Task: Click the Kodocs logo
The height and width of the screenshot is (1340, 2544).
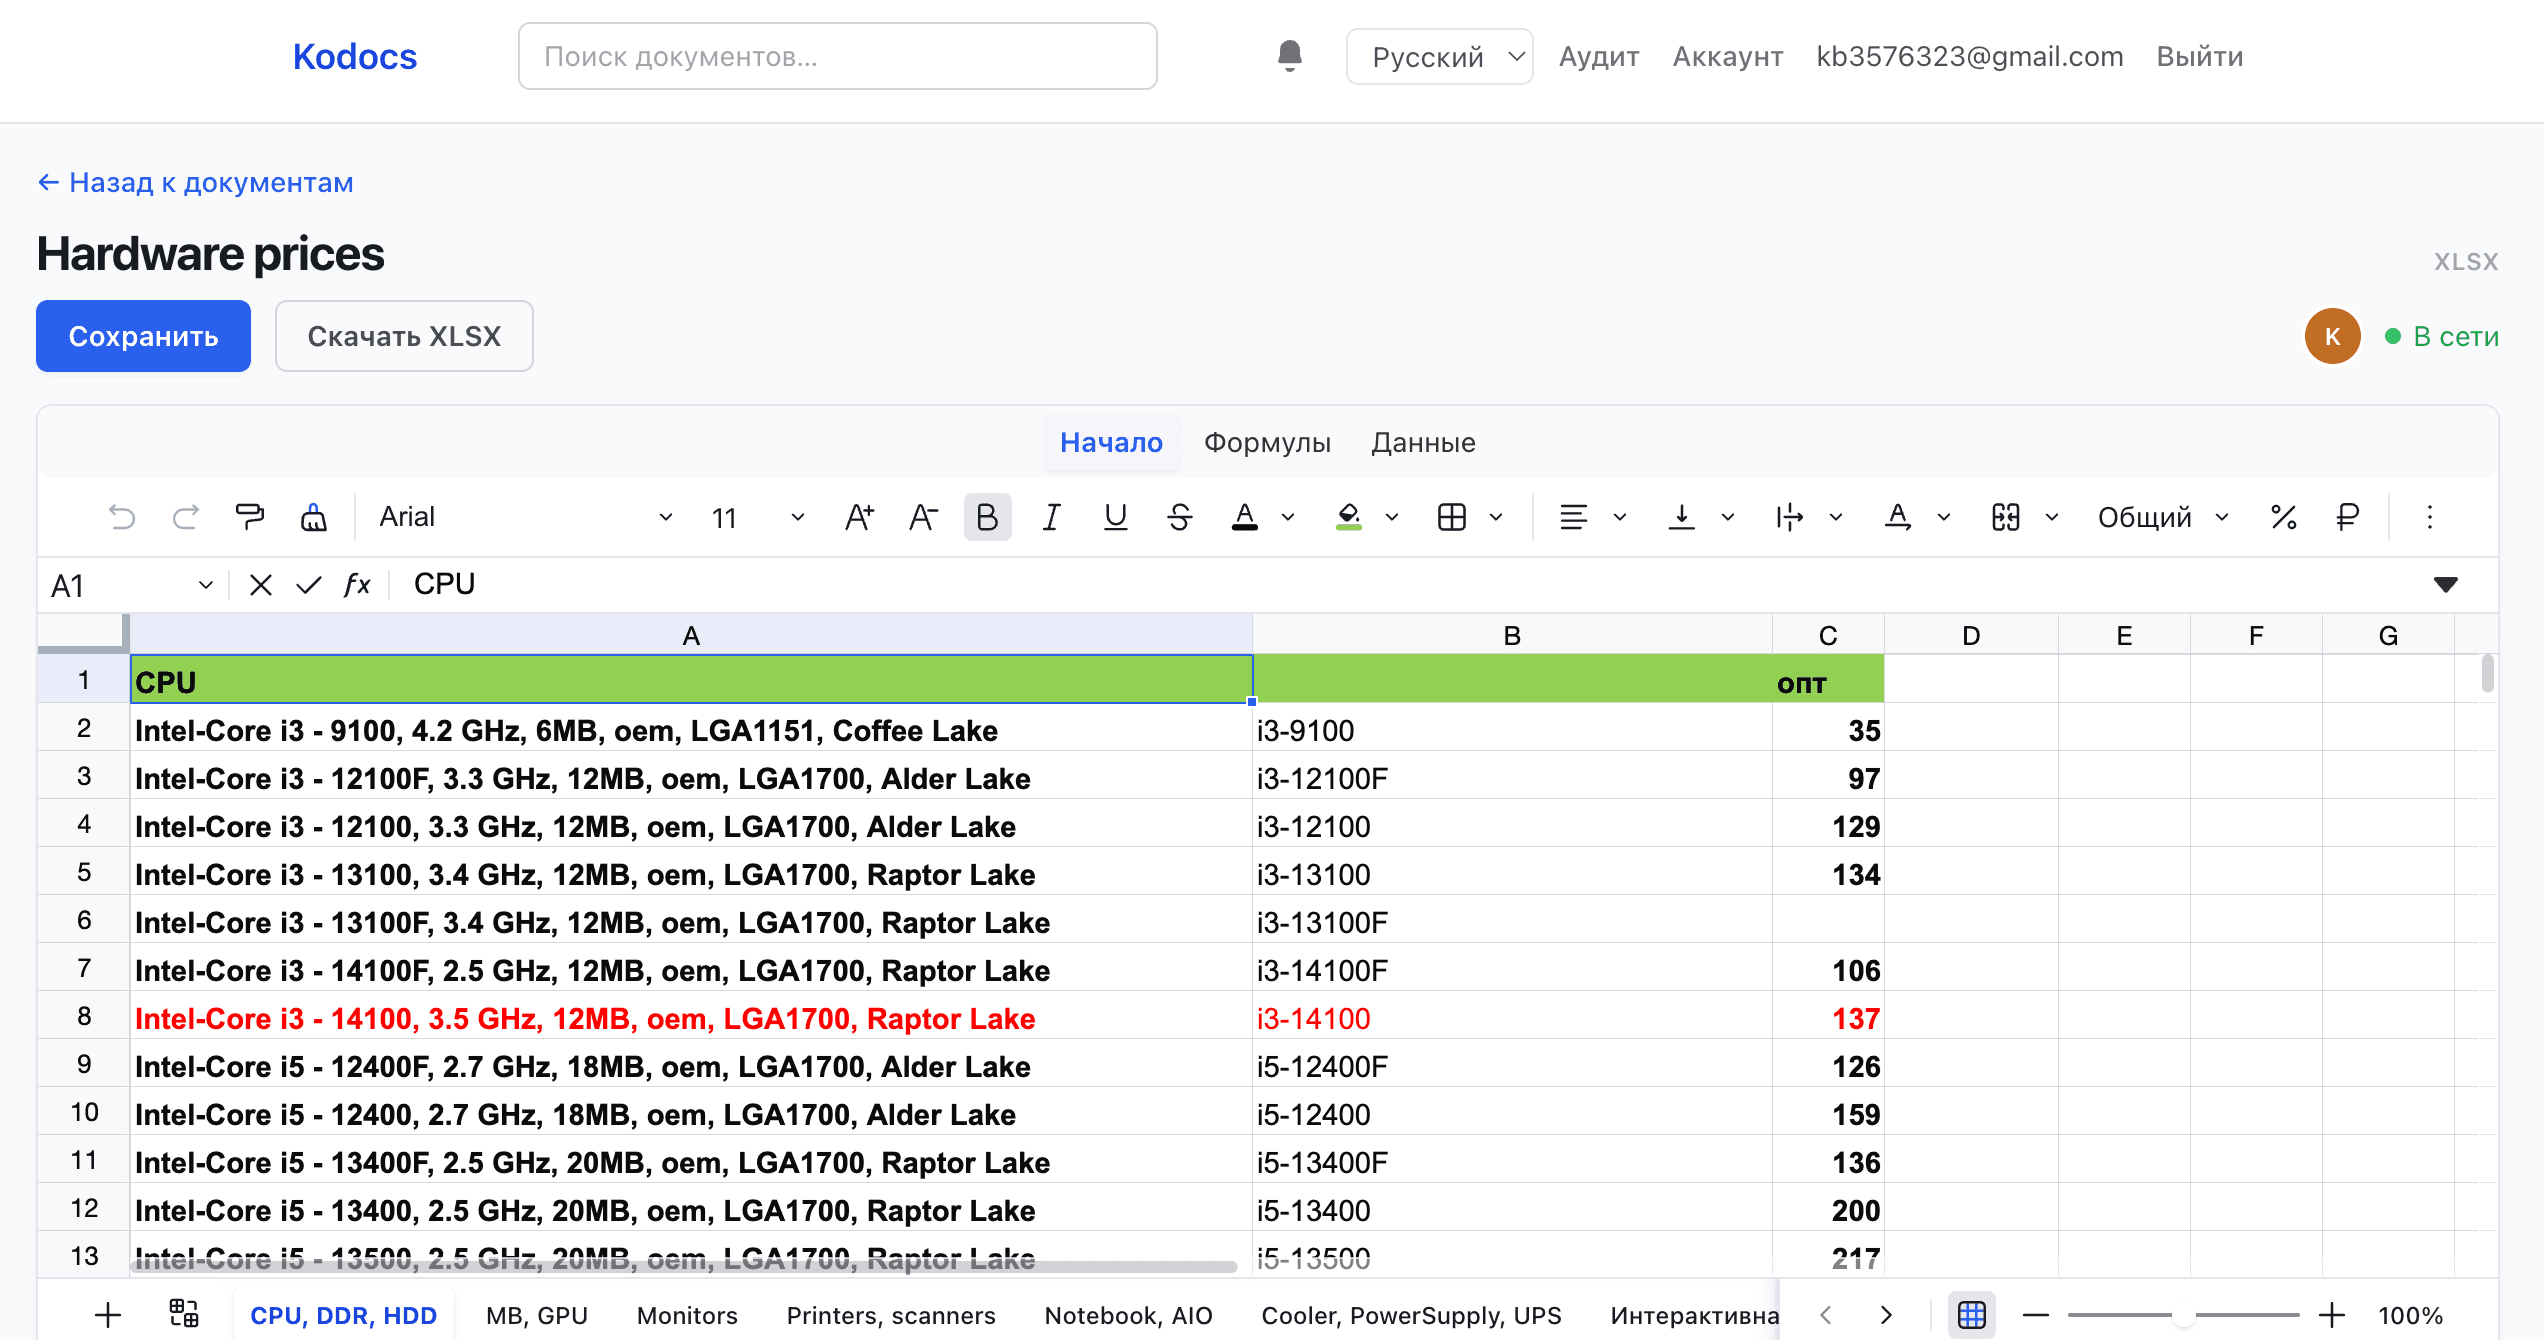Action: tap(355, 56)
